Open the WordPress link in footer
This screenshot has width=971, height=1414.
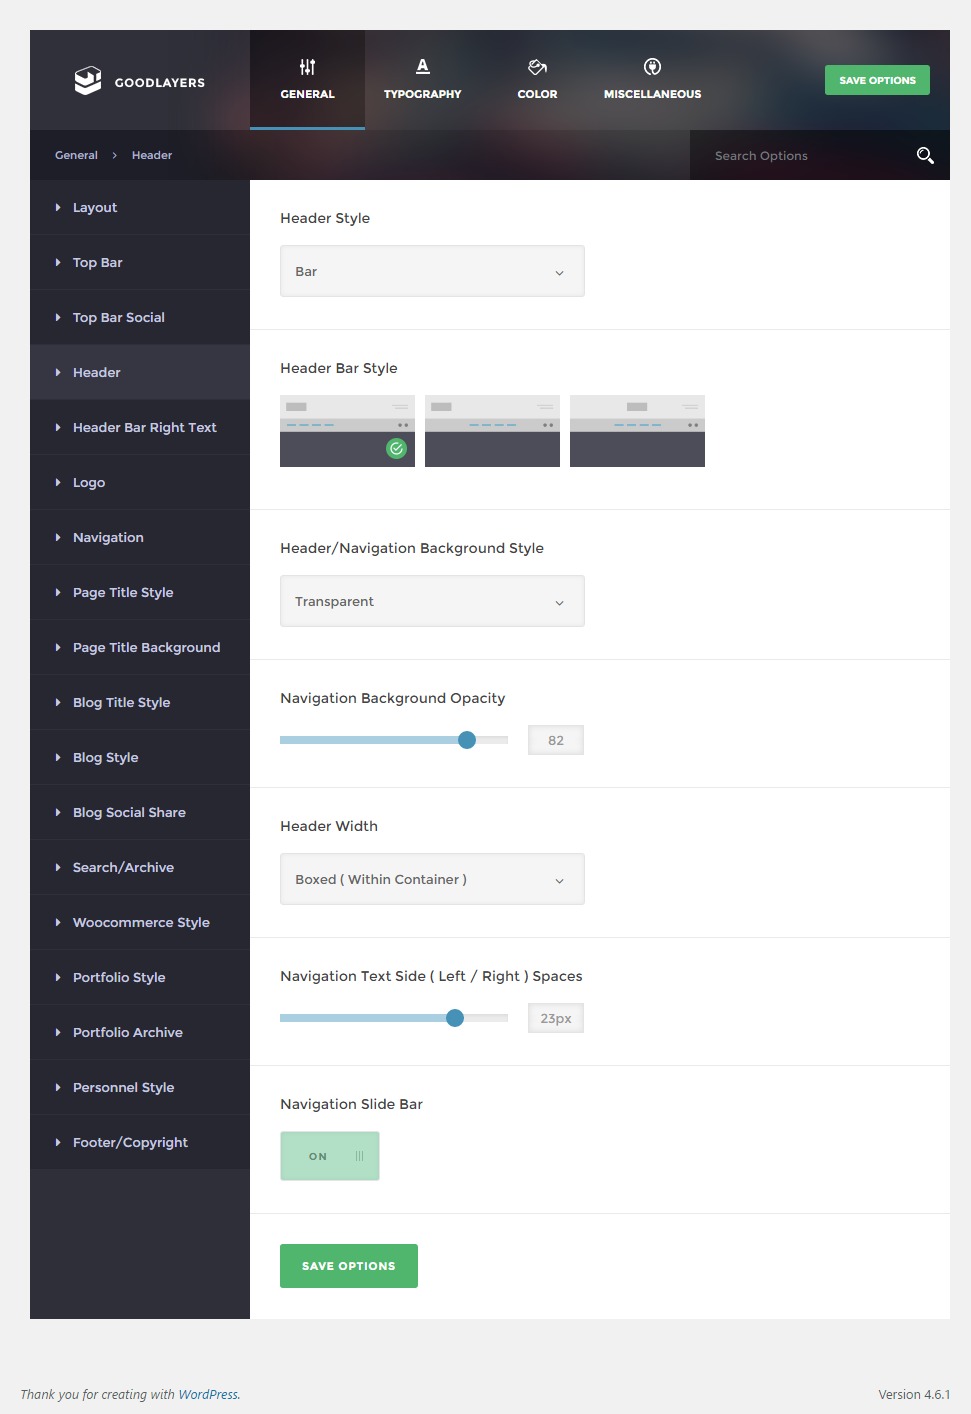click(208, 1395)
